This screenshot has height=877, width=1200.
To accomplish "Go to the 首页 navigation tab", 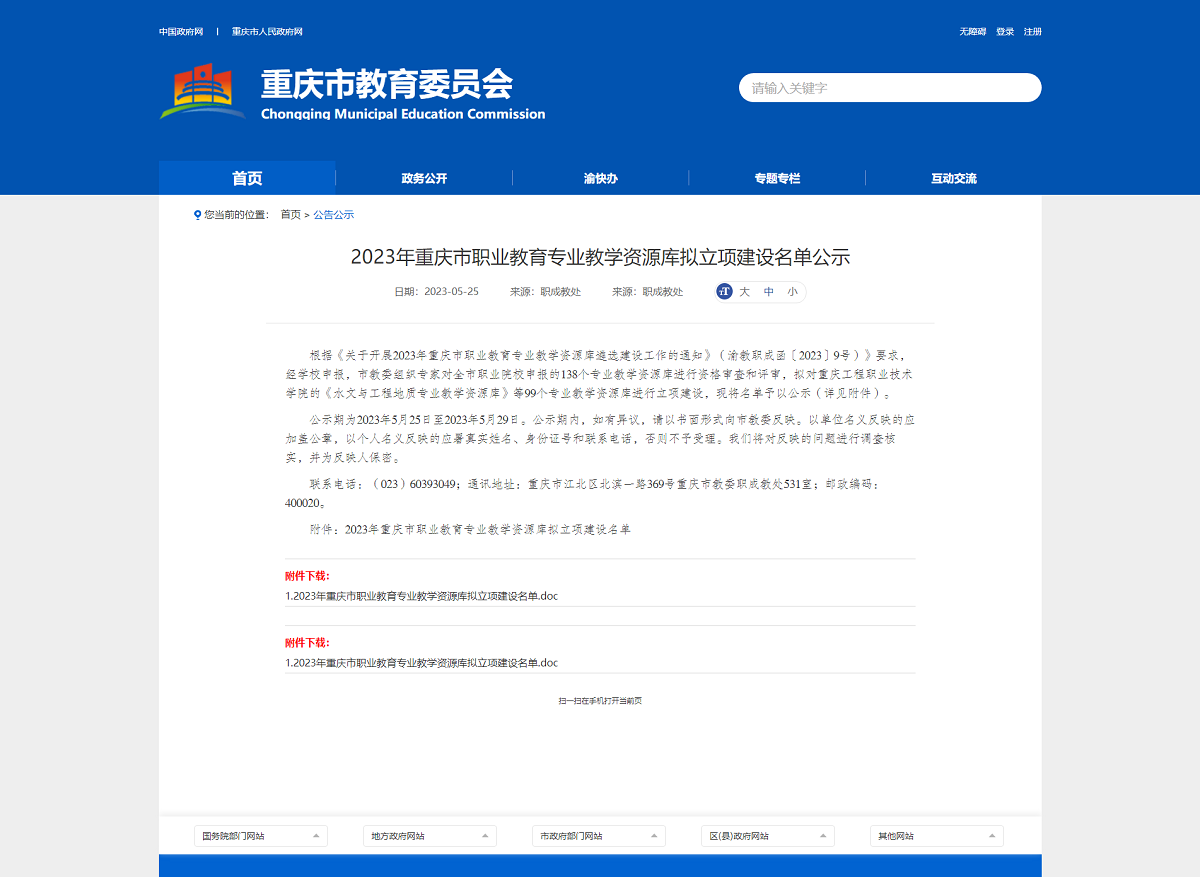I will click(x=247, y=178).
